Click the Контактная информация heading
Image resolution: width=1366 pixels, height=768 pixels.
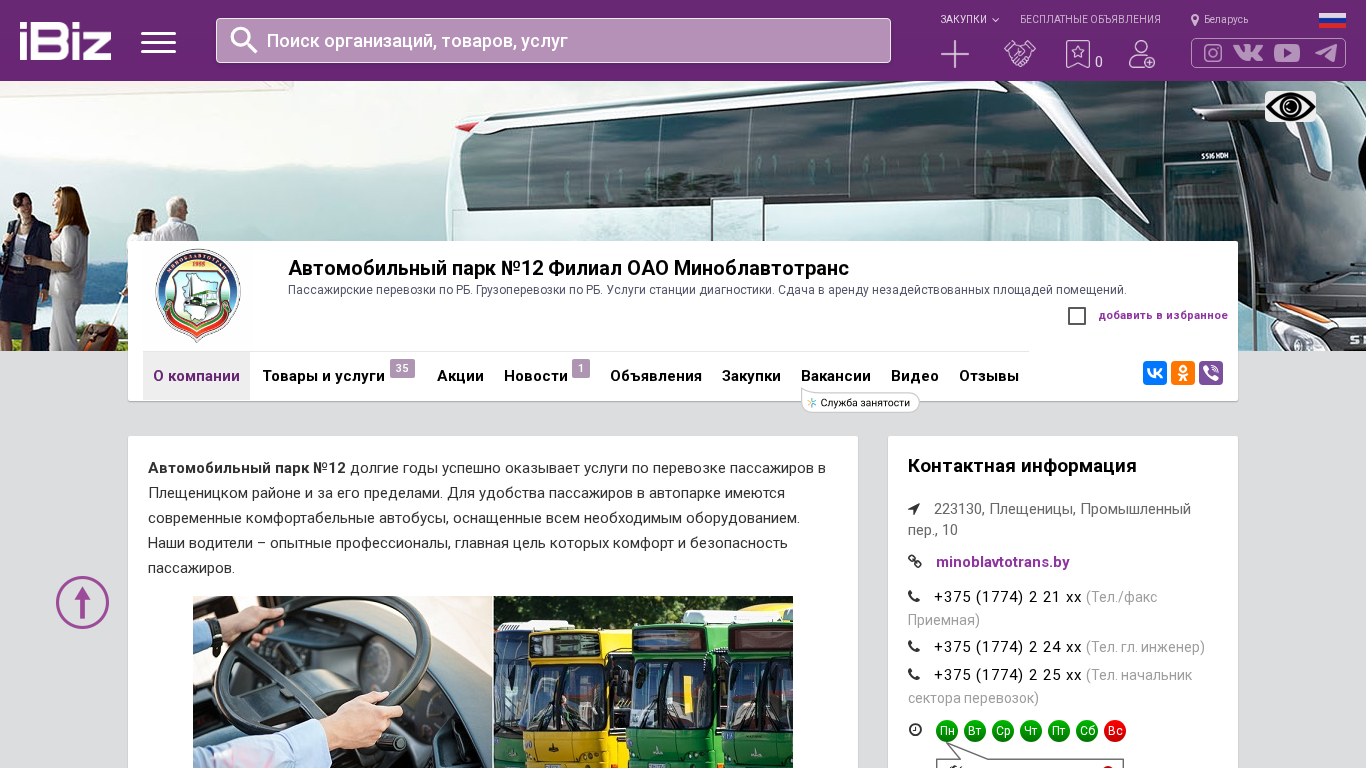[x=1022, y=466]
